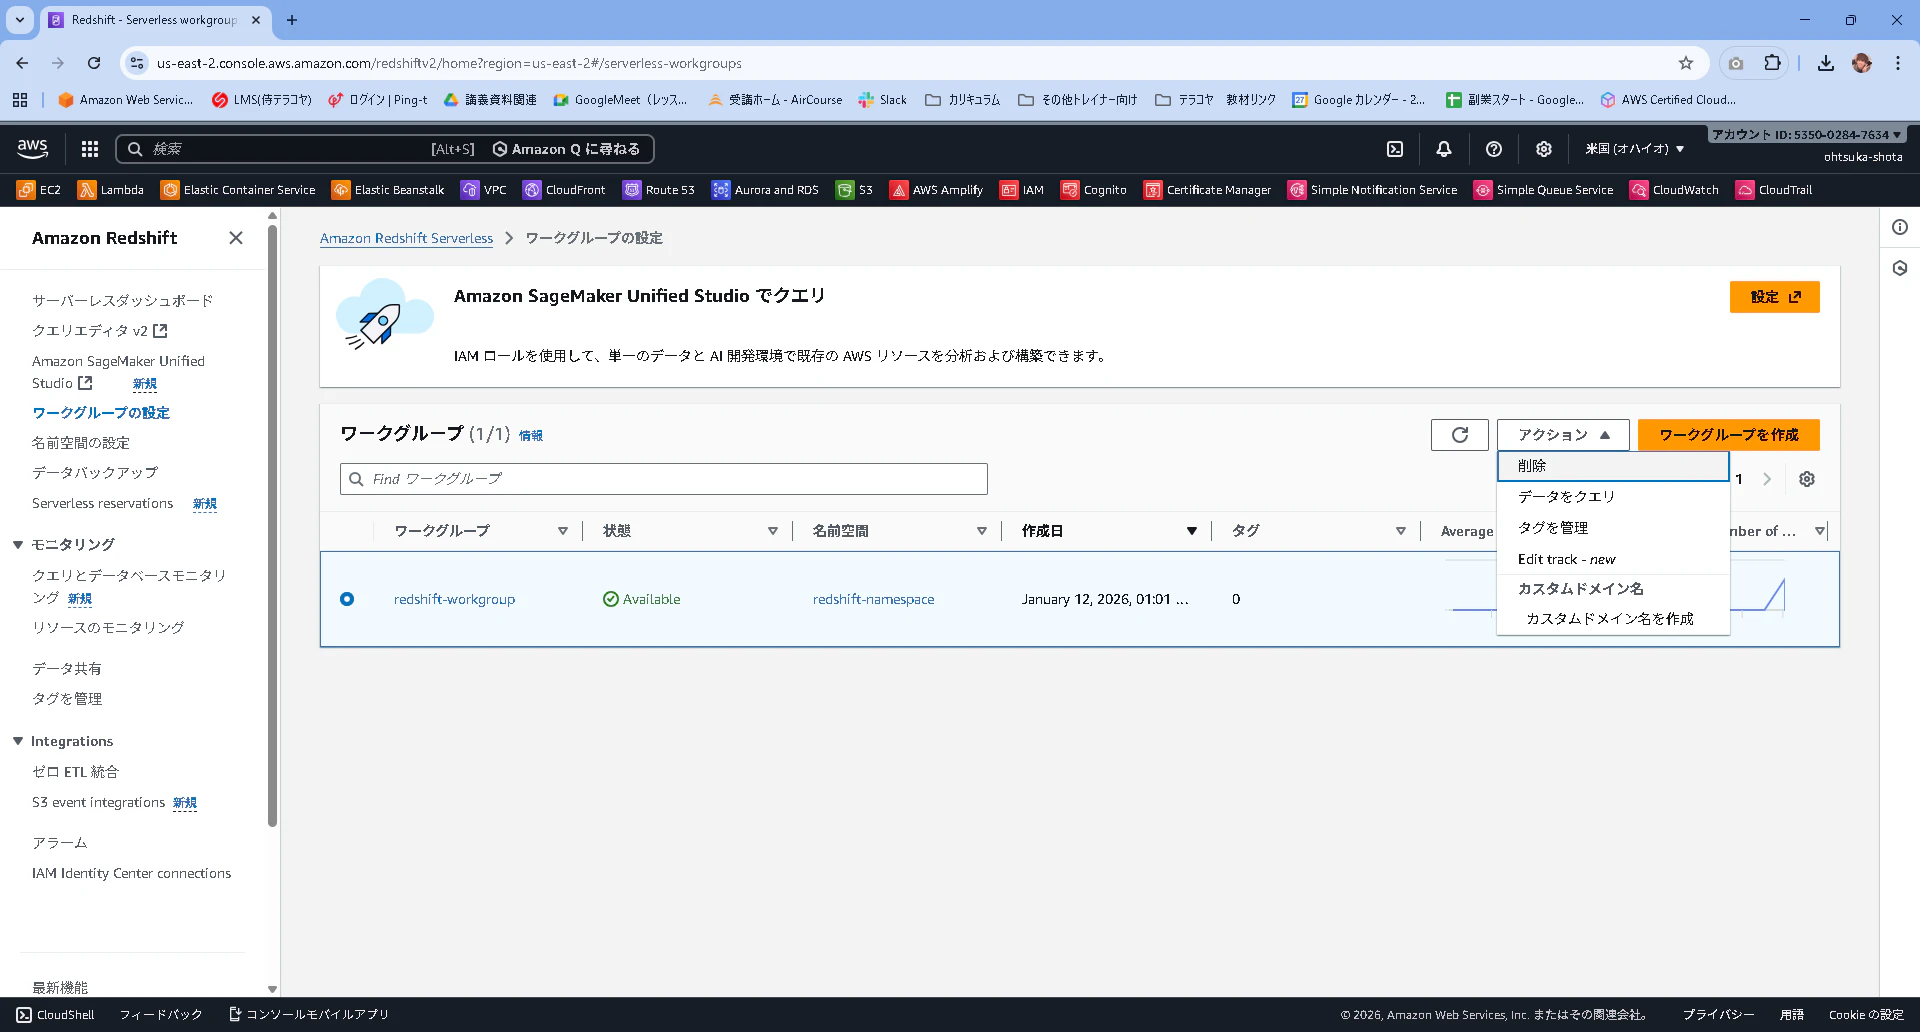Open VPC service shortcut
Screen dimensions: 1920x1032
(x=484, y=190)
